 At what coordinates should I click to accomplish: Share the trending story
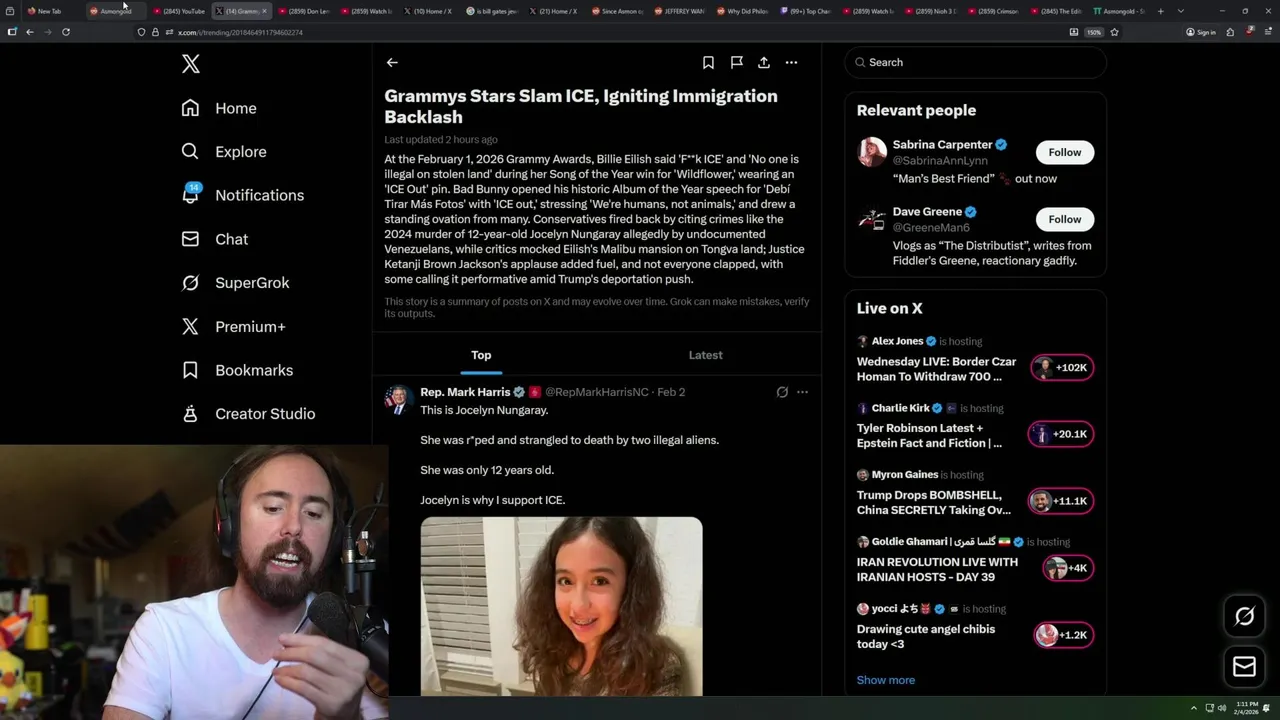[x=764, y=62]
